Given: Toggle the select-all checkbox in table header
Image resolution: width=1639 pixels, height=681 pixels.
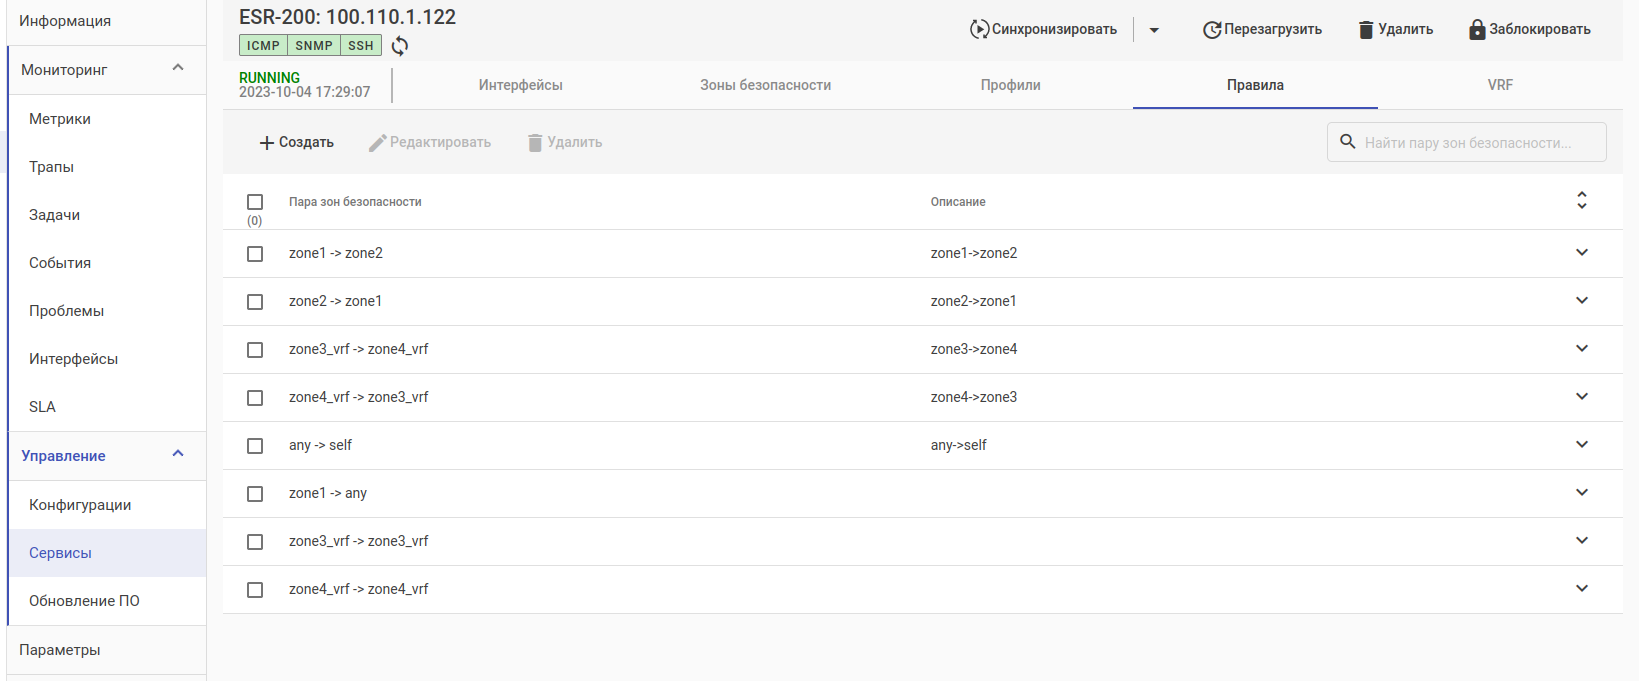Looking at the screenshot, I should click(255, 202).
